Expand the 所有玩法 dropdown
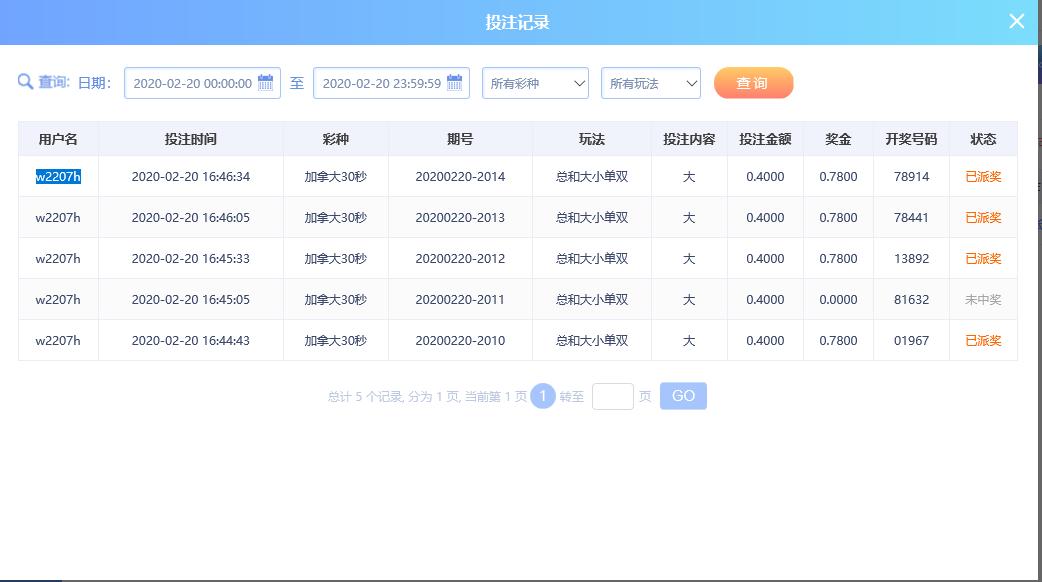 pos(651,83)
